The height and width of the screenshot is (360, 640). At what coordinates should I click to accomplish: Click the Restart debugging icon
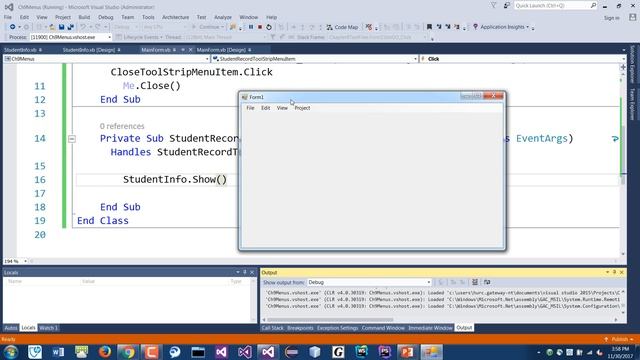pos(269,27)
